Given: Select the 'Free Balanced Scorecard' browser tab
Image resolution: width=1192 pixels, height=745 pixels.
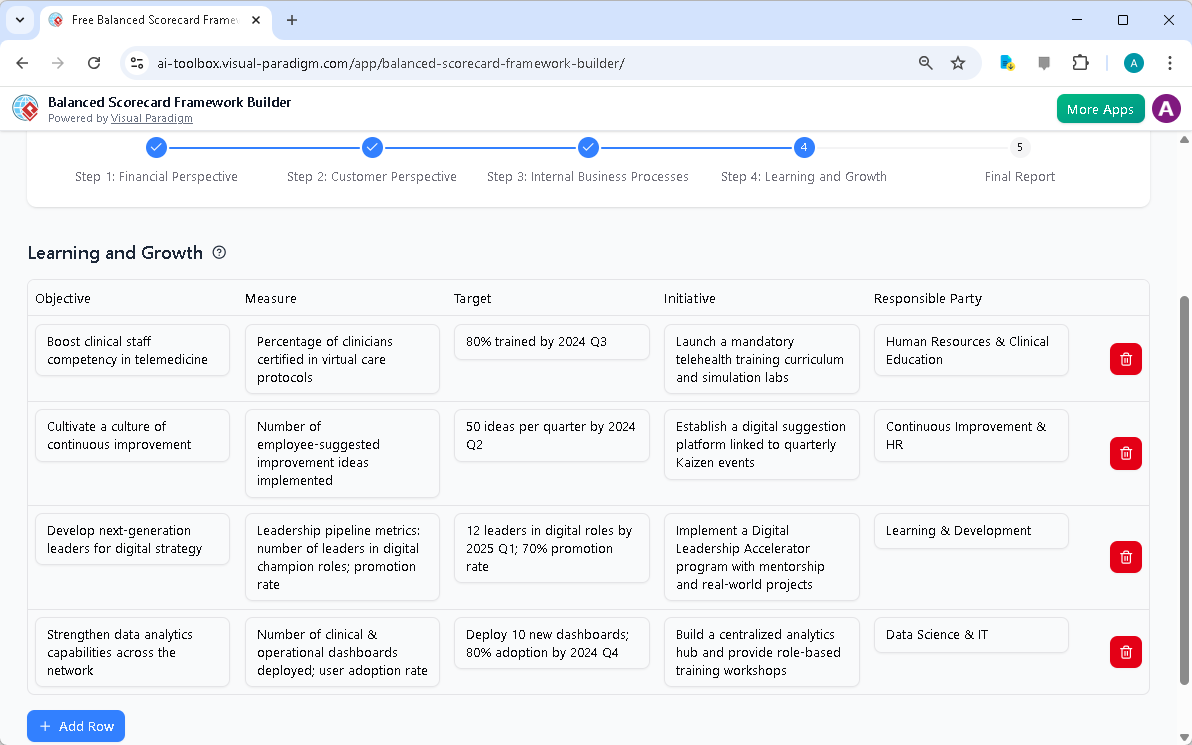Looking at the screenshot, I should click(x=150, y=20).
